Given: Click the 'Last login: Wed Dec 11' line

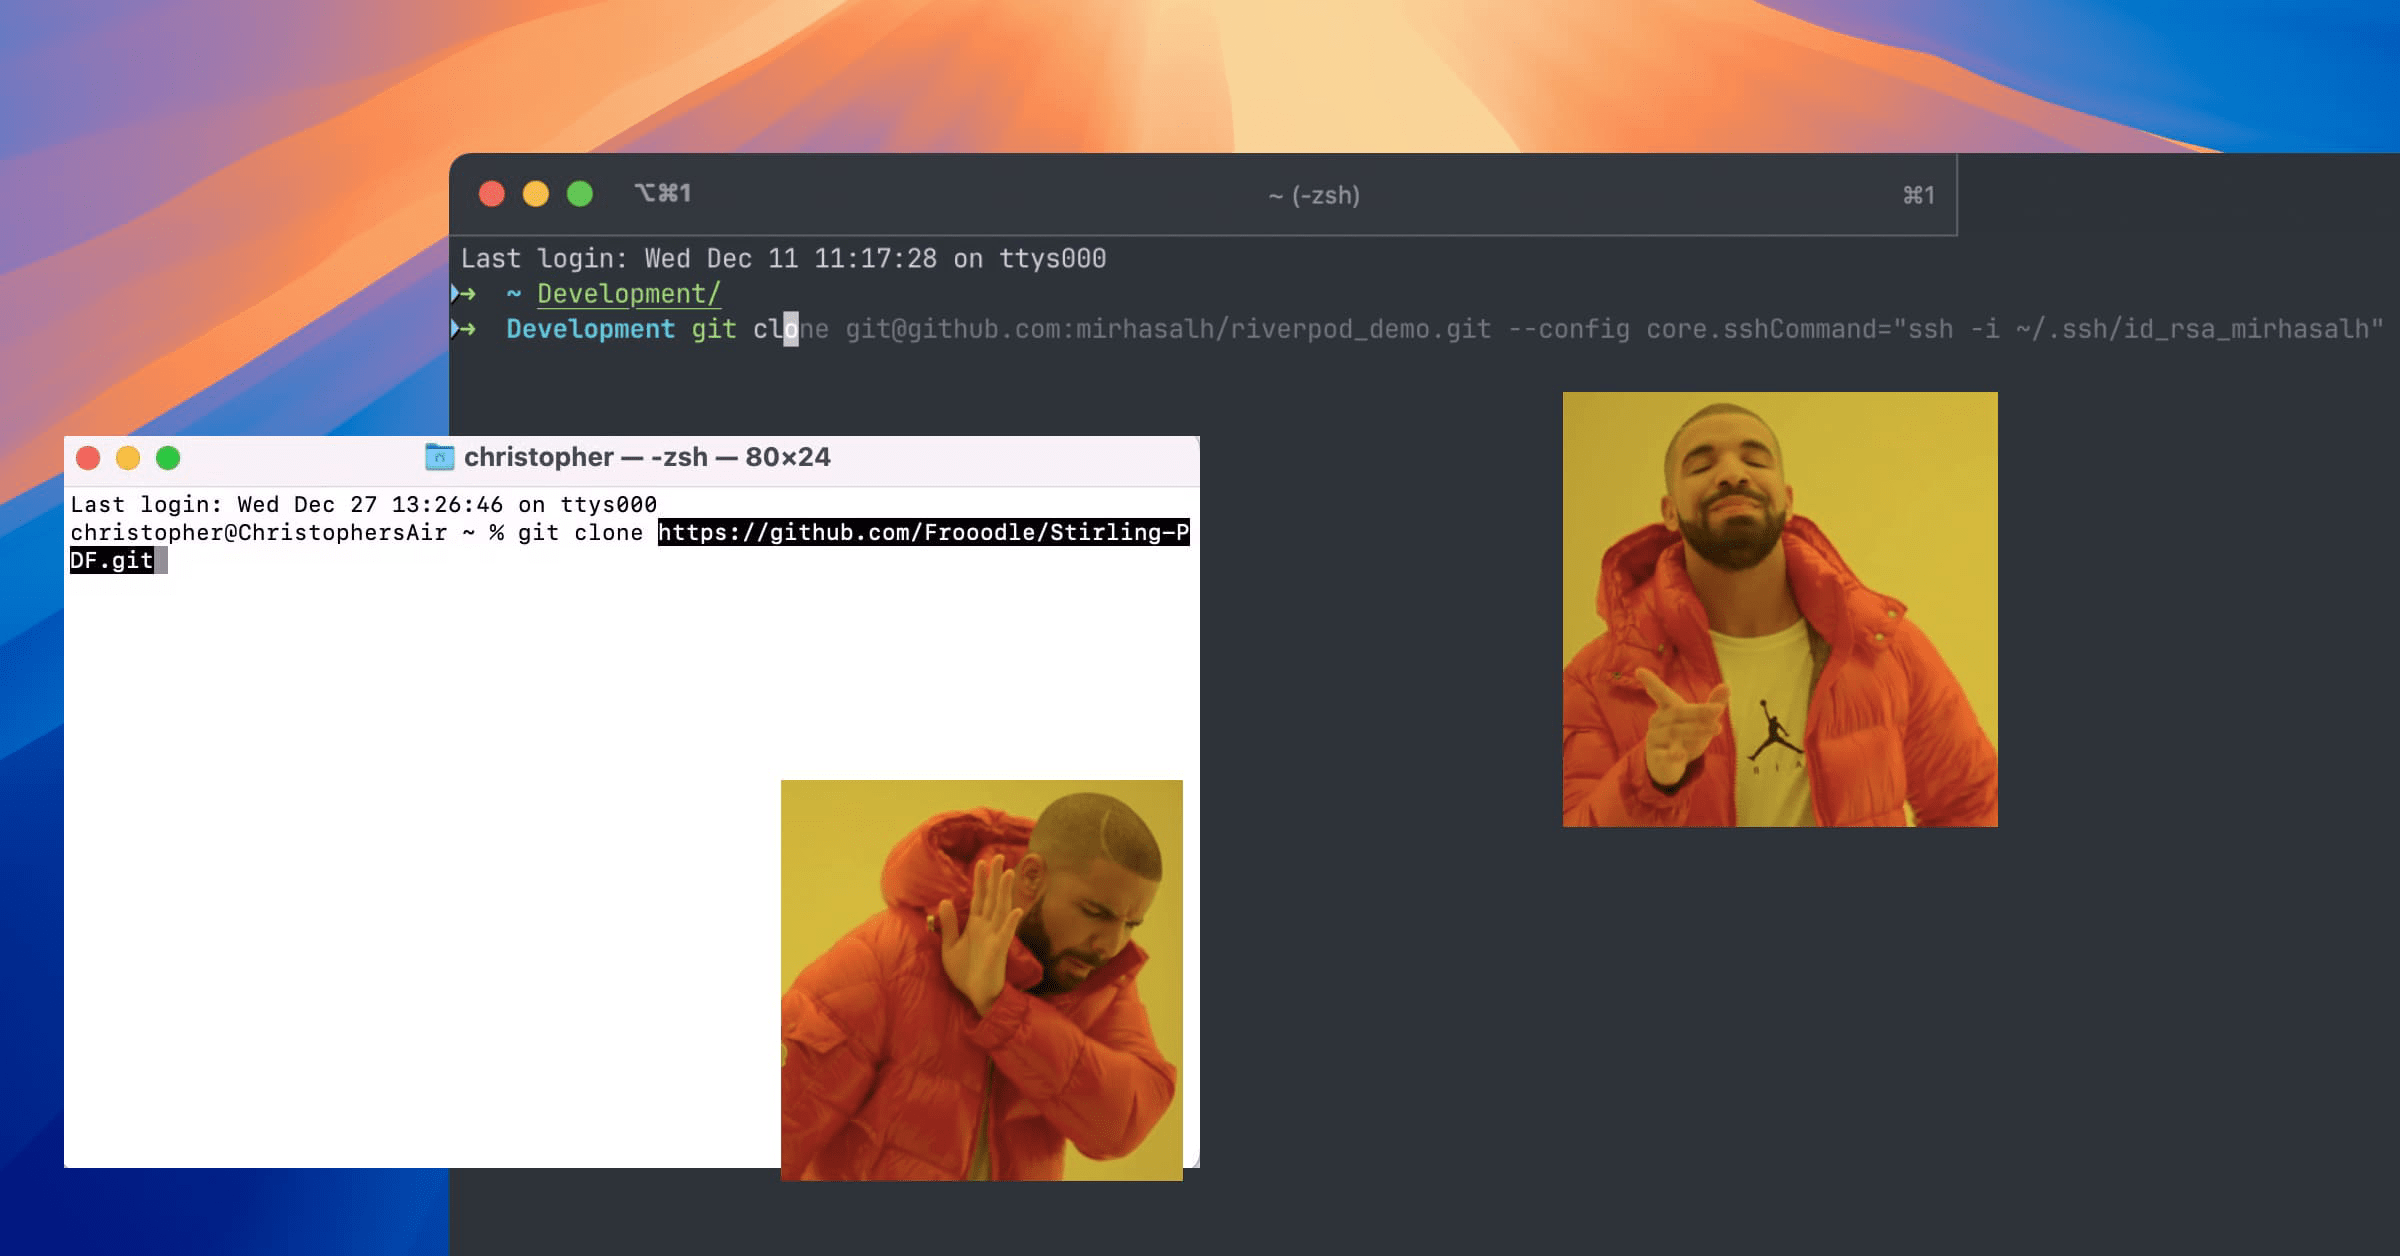Looking at the screenshot, I should (783, 259).
